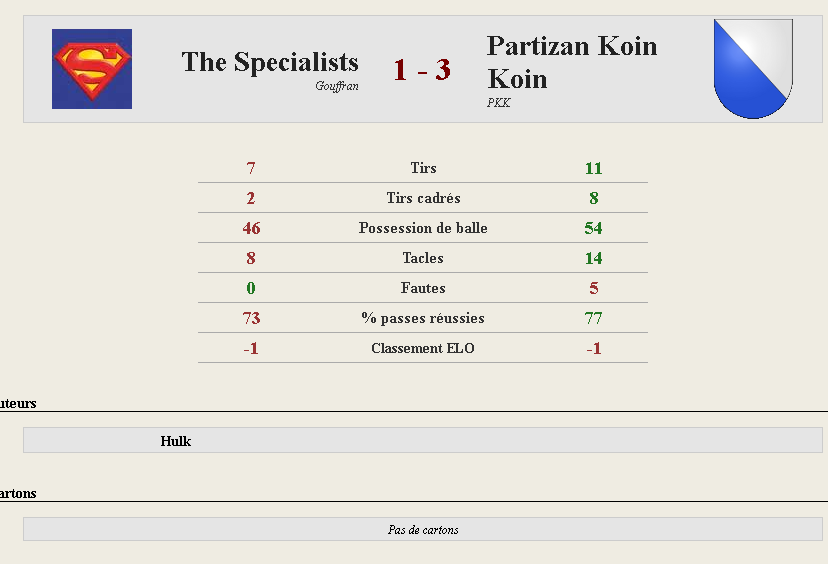Click the Fautes statistic label
828x564 pixels.
(x=423, y=288)
